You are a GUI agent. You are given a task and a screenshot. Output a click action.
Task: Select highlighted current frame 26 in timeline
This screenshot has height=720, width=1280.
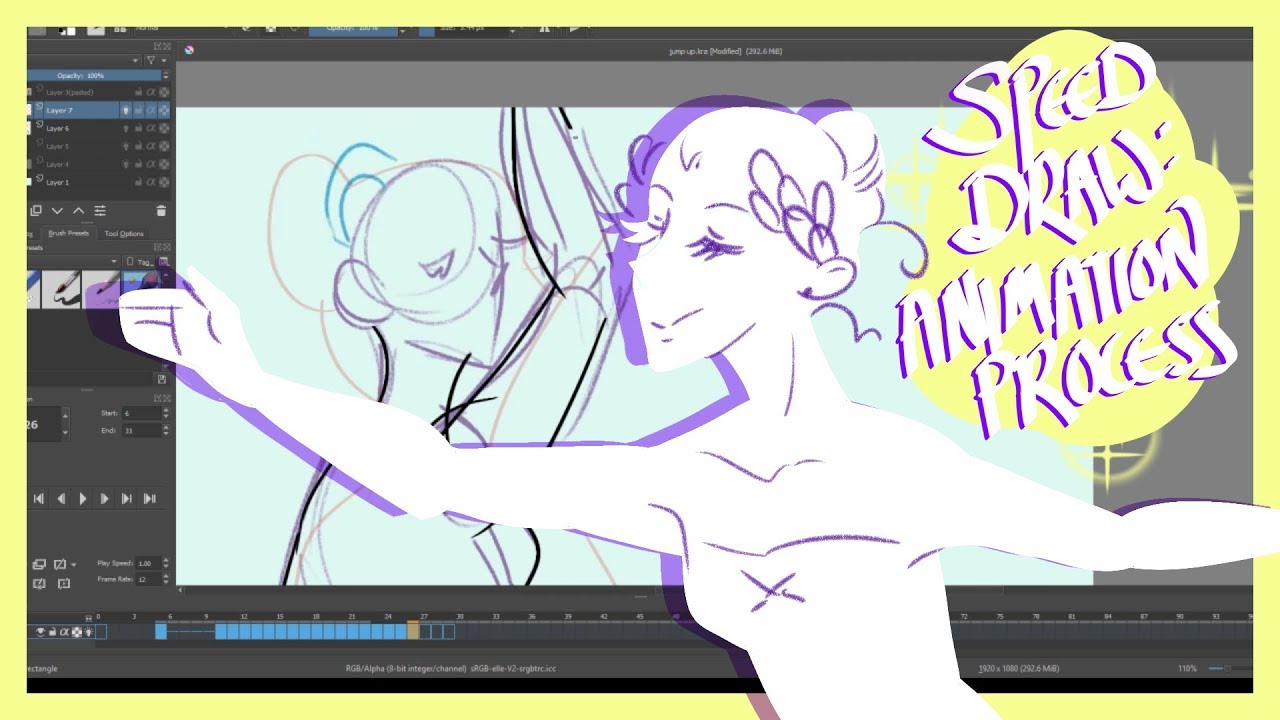click(413, 632)
